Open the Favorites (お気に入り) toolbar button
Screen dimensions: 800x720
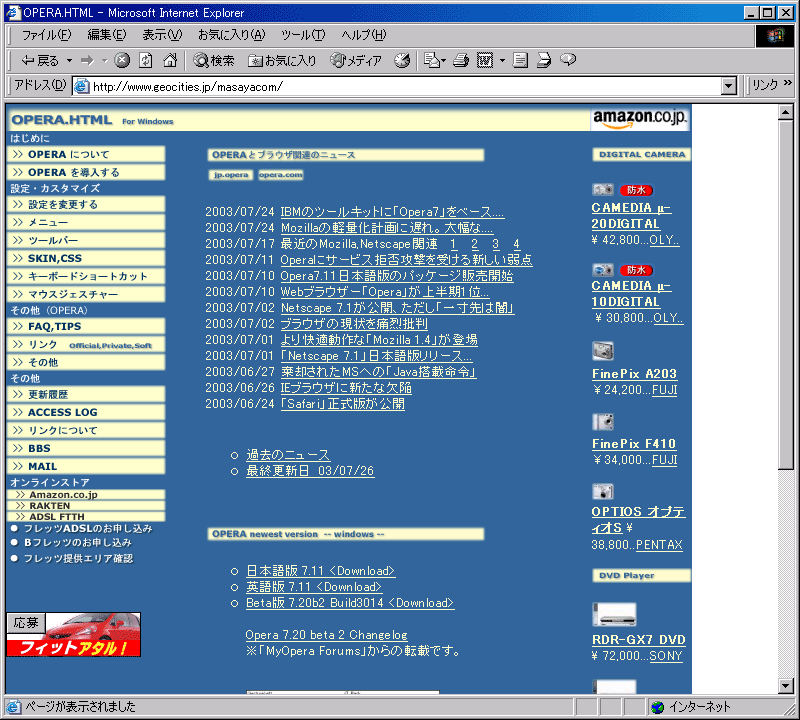pyautogui.click(x=282, y=61)
